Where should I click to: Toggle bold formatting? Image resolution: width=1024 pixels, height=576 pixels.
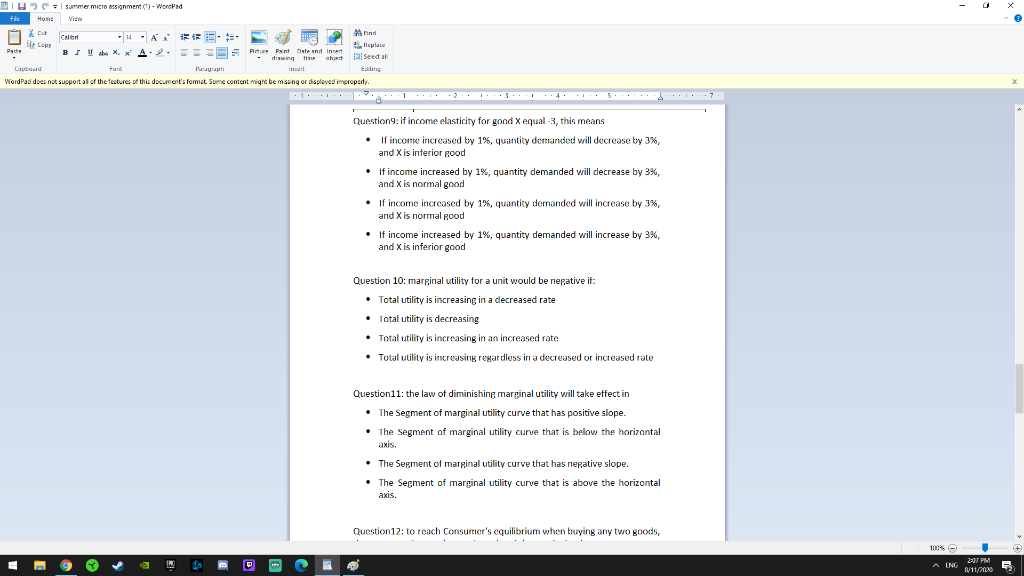(x=64, y=50)
